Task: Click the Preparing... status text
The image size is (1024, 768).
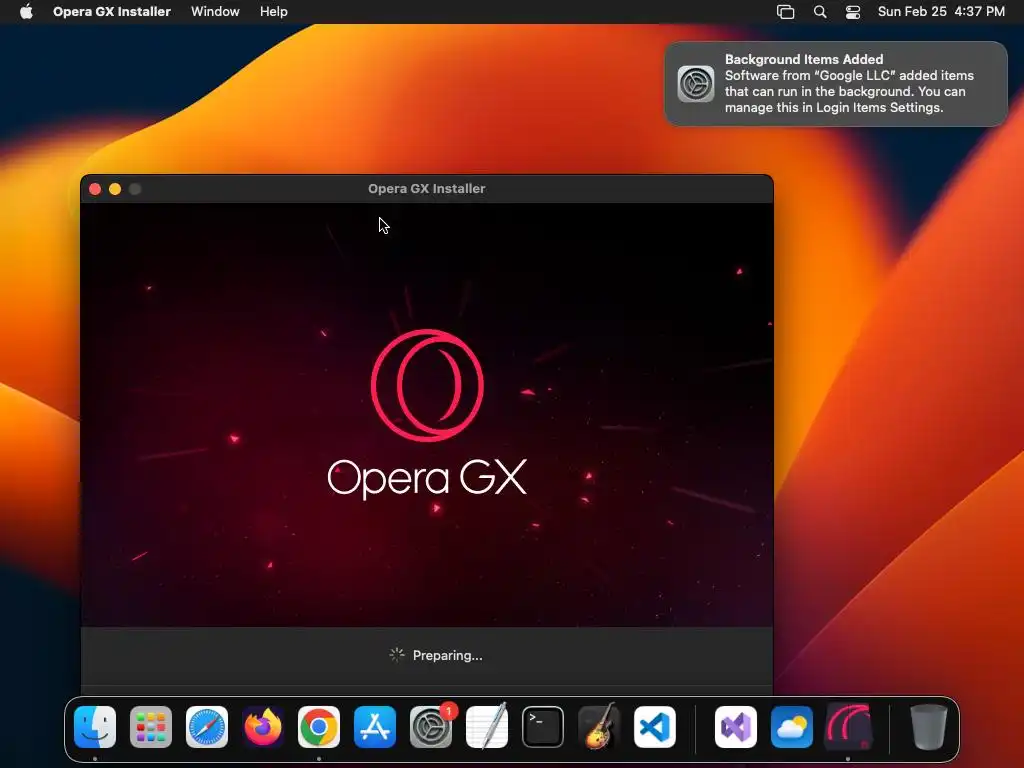Action: pyautogui.click(x=447, y=655)
